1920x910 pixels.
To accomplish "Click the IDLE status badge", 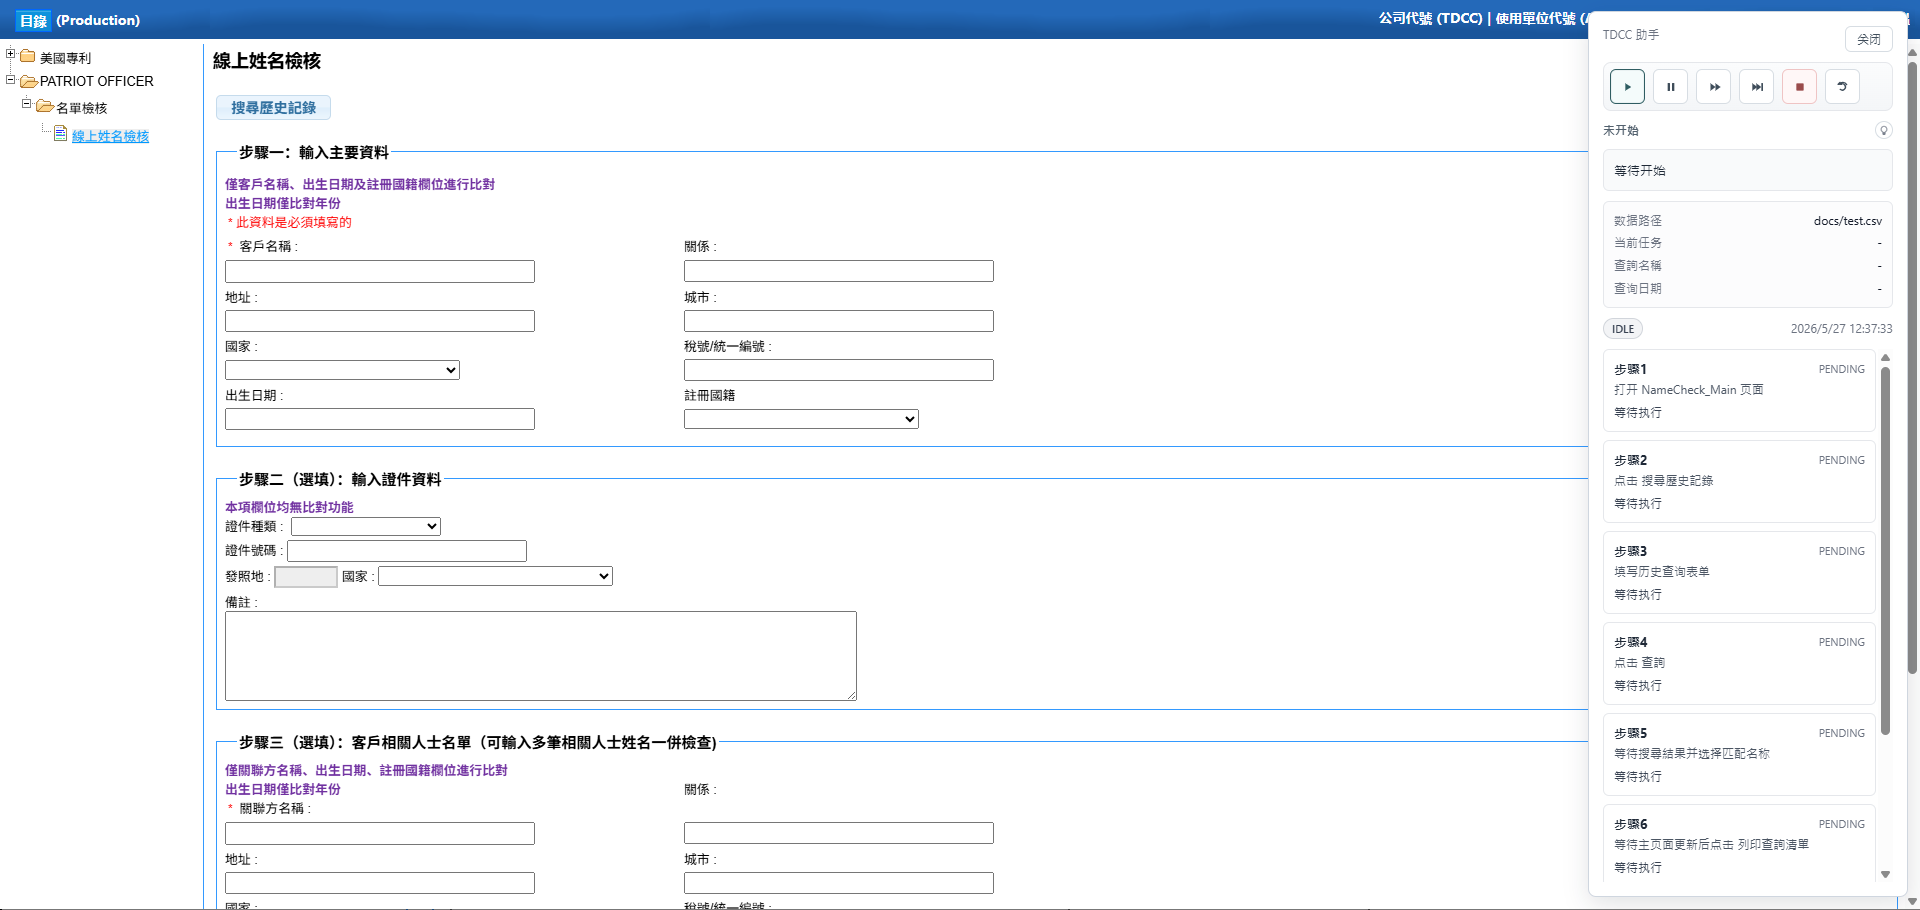I will (1623, 329).
